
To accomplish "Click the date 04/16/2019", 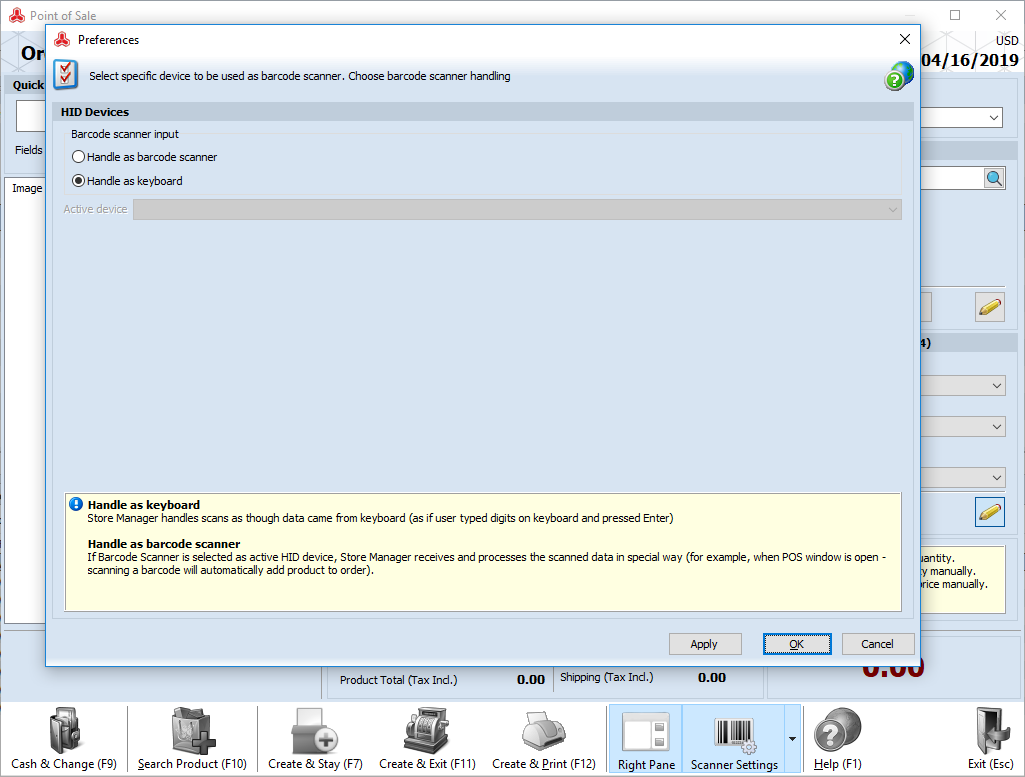I will [970, 60].
